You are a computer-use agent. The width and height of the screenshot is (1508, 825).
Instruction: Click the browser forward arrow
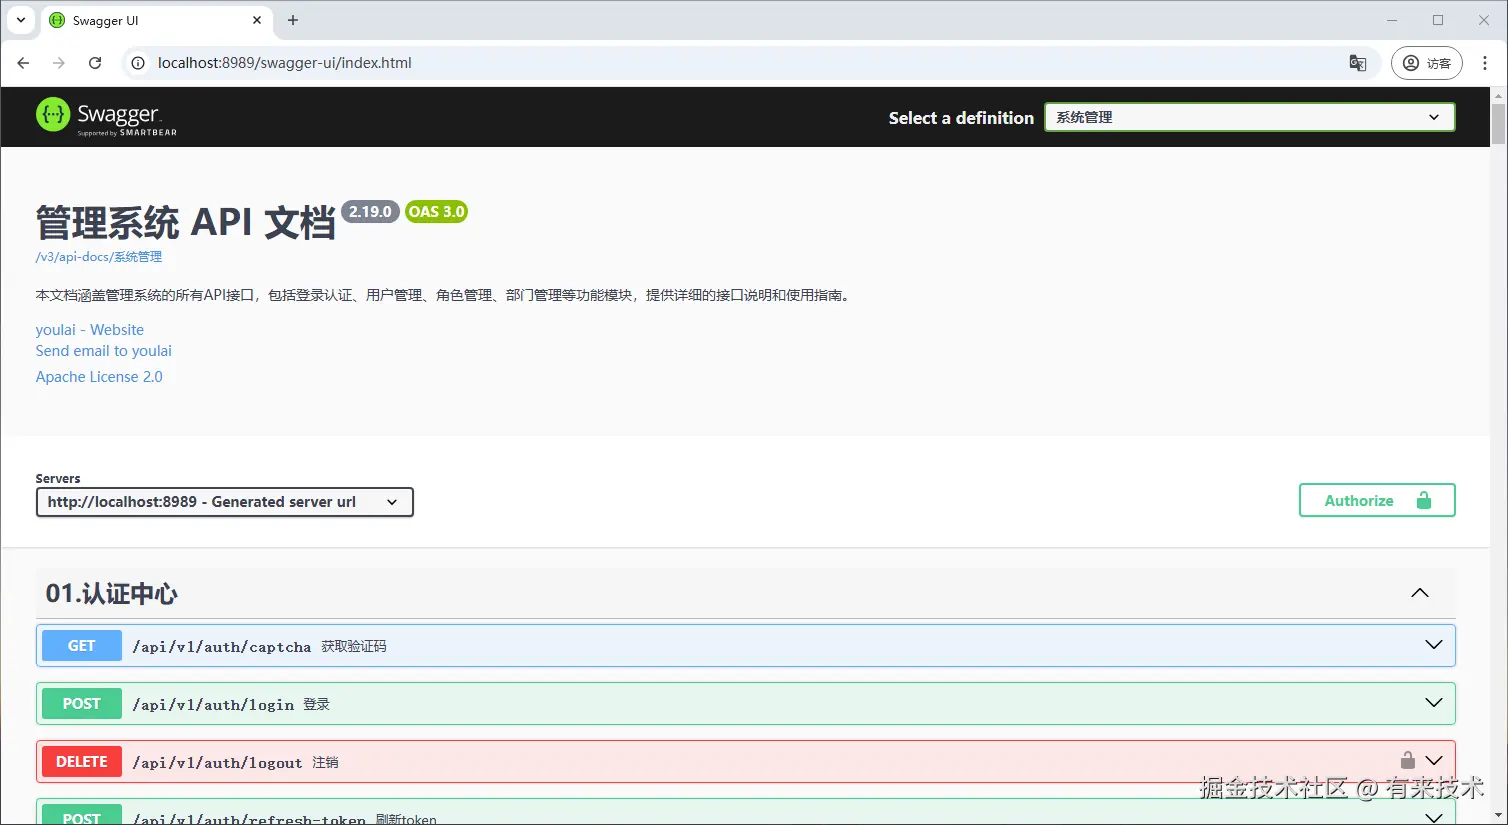(x=59, y=63)
